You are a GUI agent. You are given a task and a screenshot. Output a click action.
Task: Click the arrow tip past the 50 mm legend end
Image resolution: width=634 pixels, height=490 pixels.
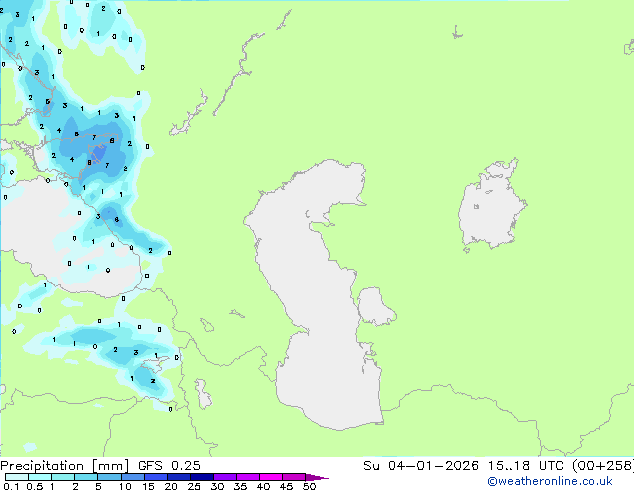[317, 477]
